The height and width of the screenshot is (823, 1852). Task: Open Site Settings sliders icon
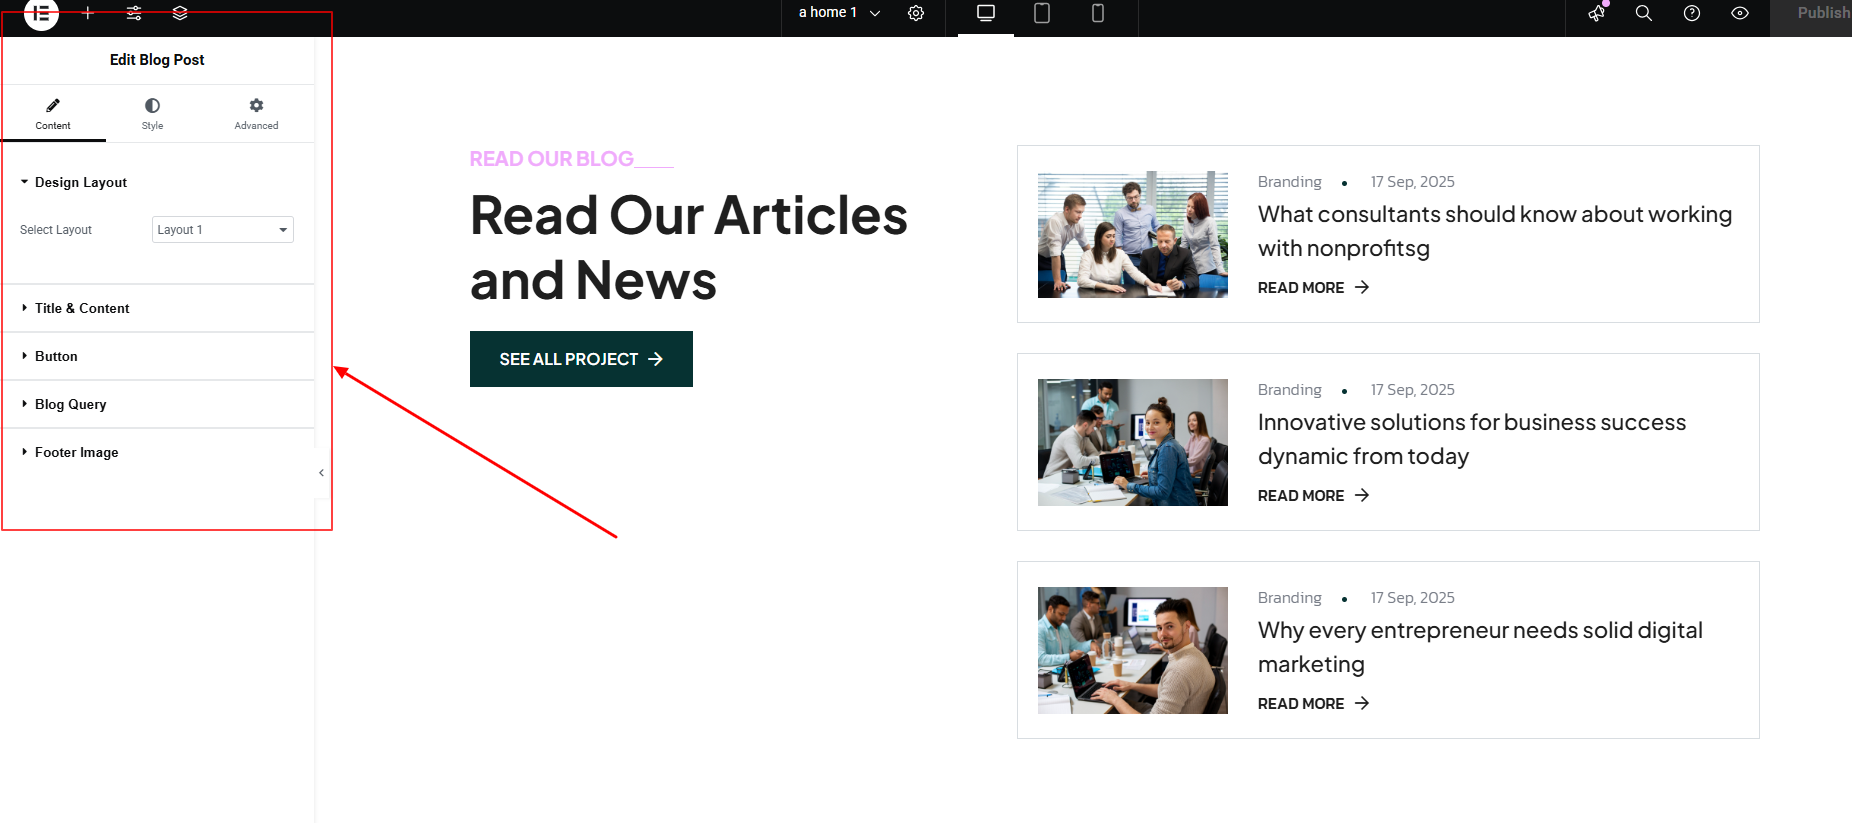pos(134,13)
